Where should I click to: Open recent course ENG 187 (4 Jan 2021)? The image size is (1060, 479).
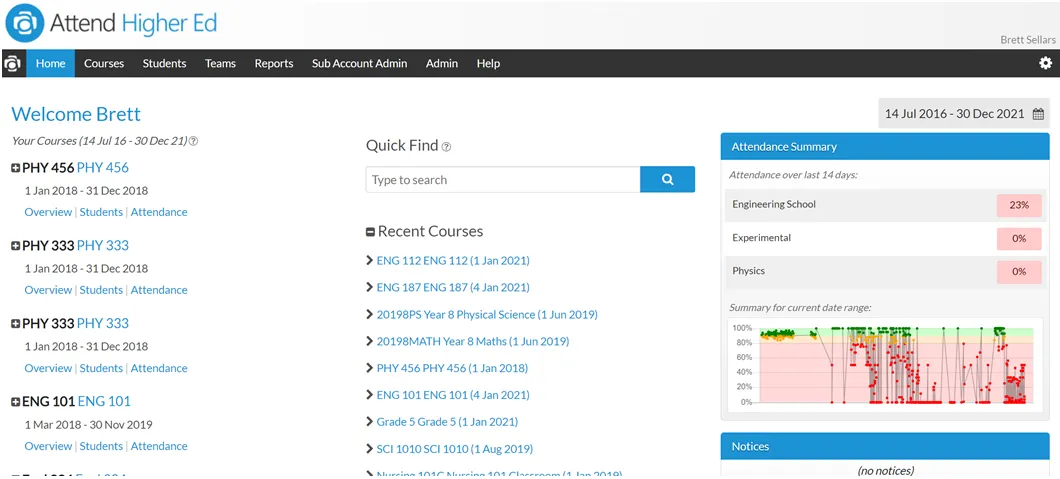point(453,287)
